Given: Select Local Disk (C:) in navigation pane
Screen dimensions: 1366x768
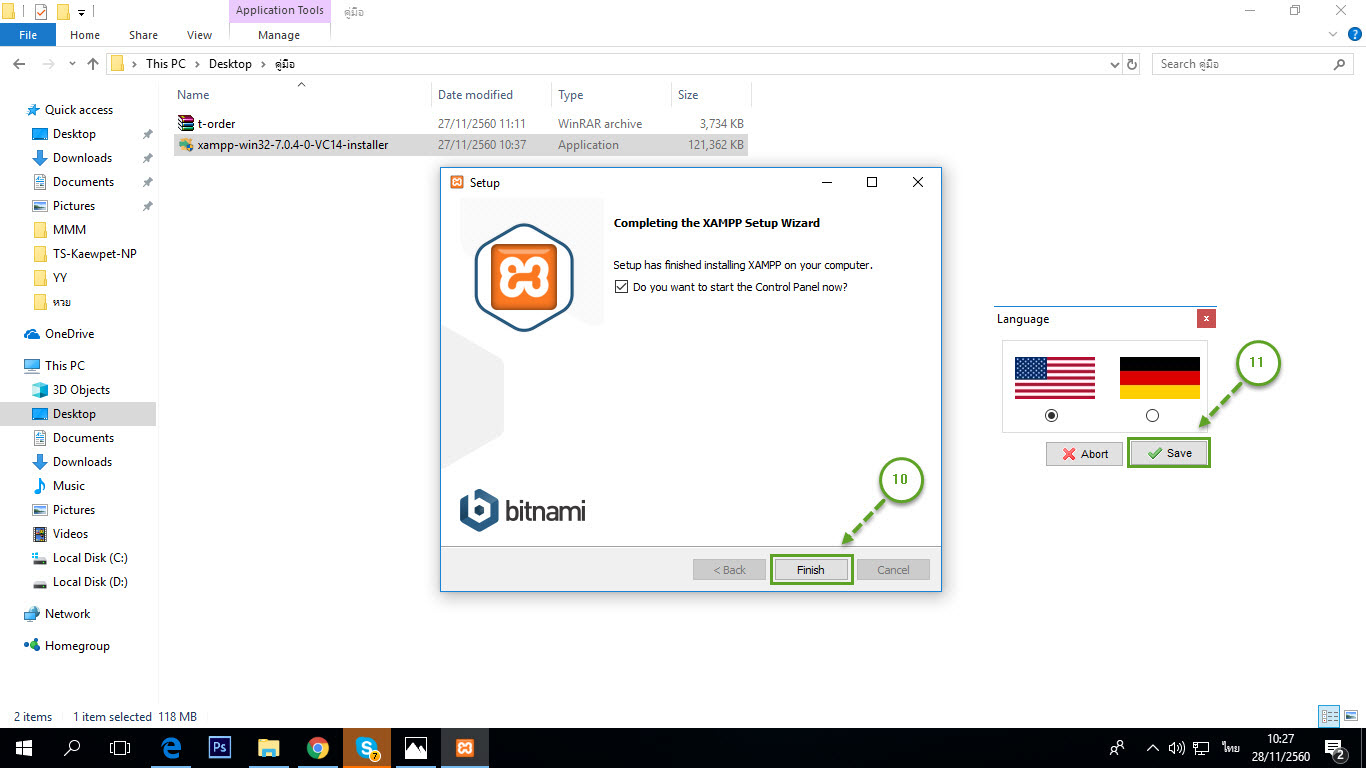Looking at the screenshot, I should point(90,558).
